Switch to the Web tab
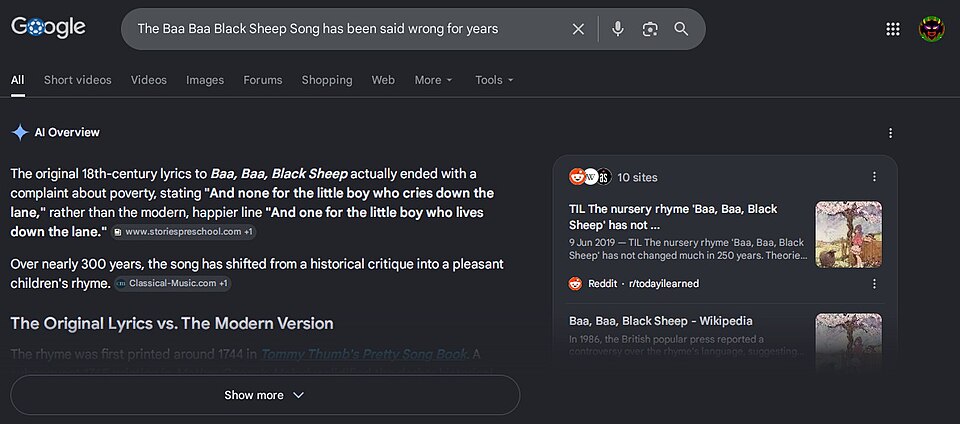The height and width of the screenshot is (424, 960). pyautogui.click(x=383, y=80)
